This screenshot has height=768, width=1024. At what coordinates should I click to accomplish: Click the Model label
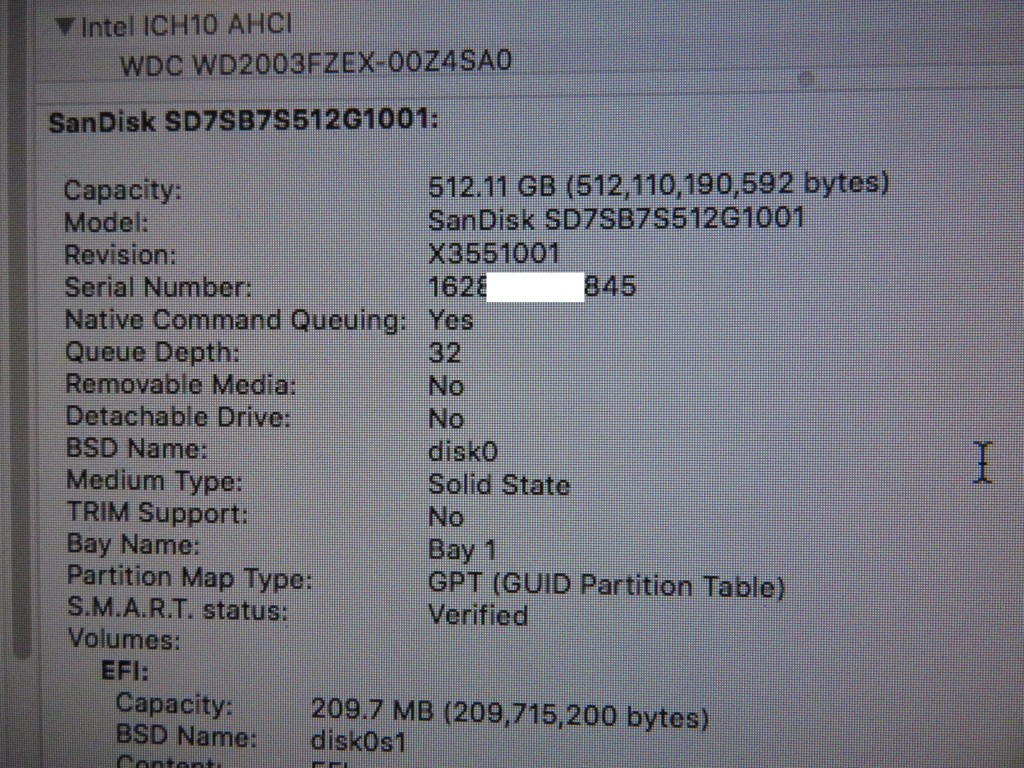click(x=106, y=223)
